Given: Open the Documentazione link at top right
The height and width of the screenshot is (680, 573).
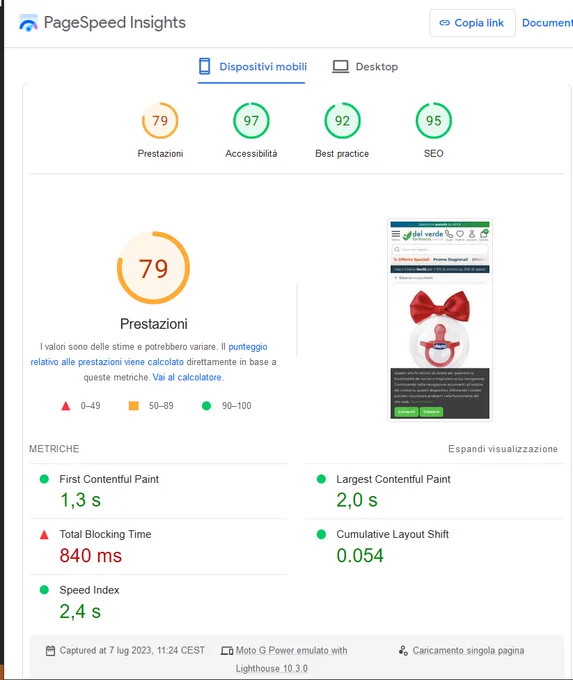Looking at the screenshot, I should pos(547,23).
